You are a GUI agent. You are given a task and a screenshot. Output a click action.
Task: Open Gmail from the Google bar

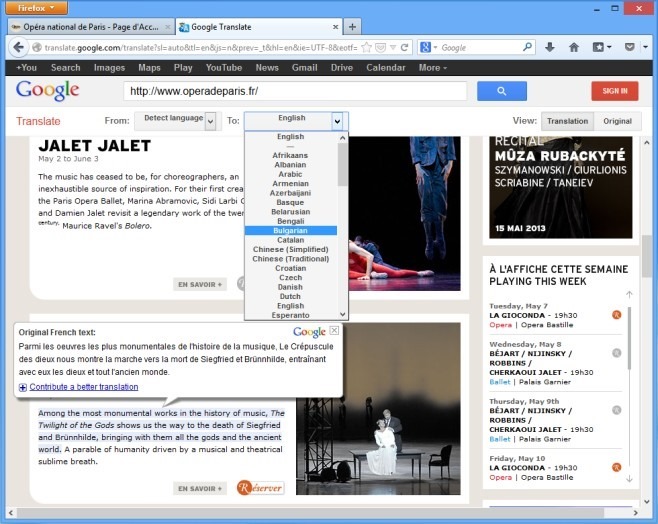coord(304,68)
